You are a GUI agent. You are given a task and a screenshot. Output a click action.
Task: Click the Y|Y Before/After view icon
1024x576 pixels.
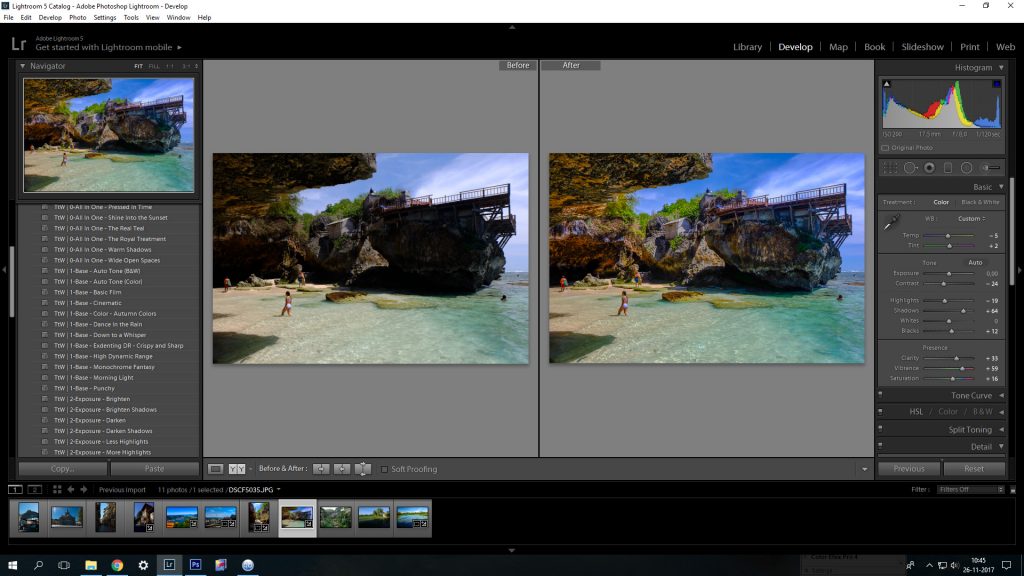(237, 469)
